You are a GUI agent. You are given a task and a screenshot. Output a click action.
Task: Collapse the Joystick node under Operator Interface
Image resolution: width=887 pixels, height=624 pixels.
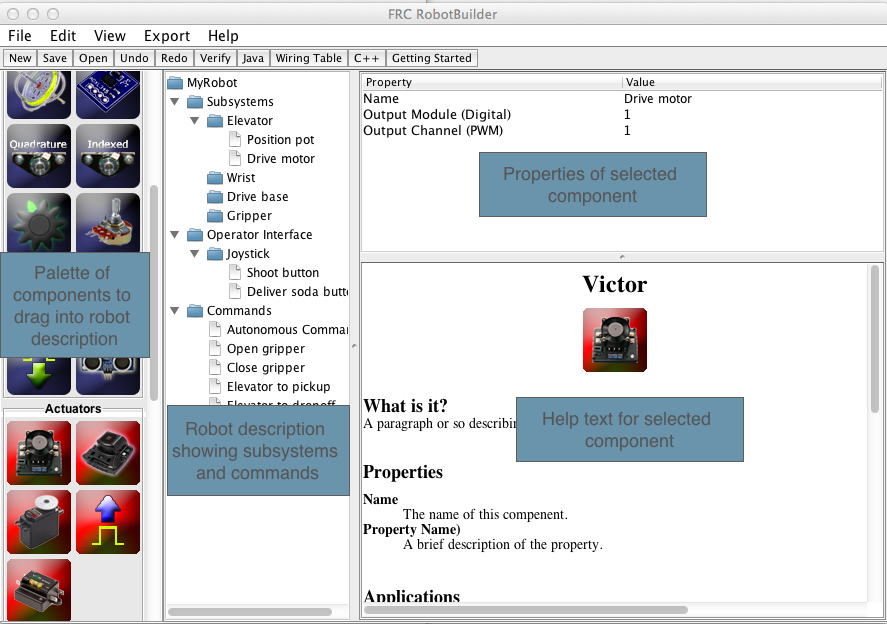coord(194,253)
